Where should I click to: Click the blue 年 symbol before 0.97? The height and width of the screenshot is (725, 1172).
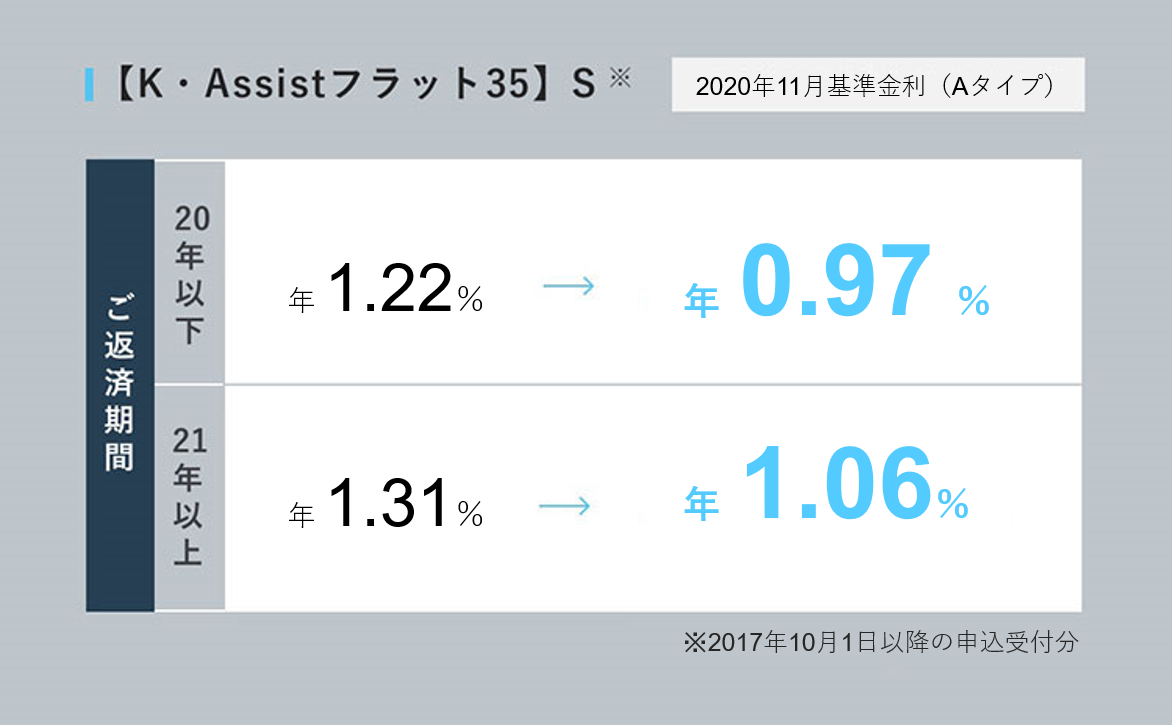[x=701, y=301]
